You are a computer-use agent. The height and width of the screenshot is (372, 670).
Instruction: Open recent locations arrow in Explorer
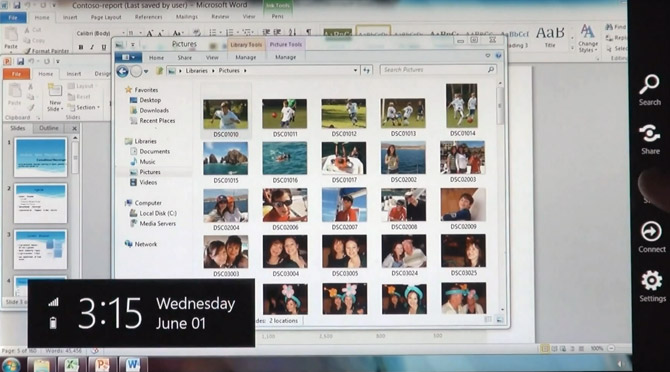pyautogui.click(x=146, y=72)
